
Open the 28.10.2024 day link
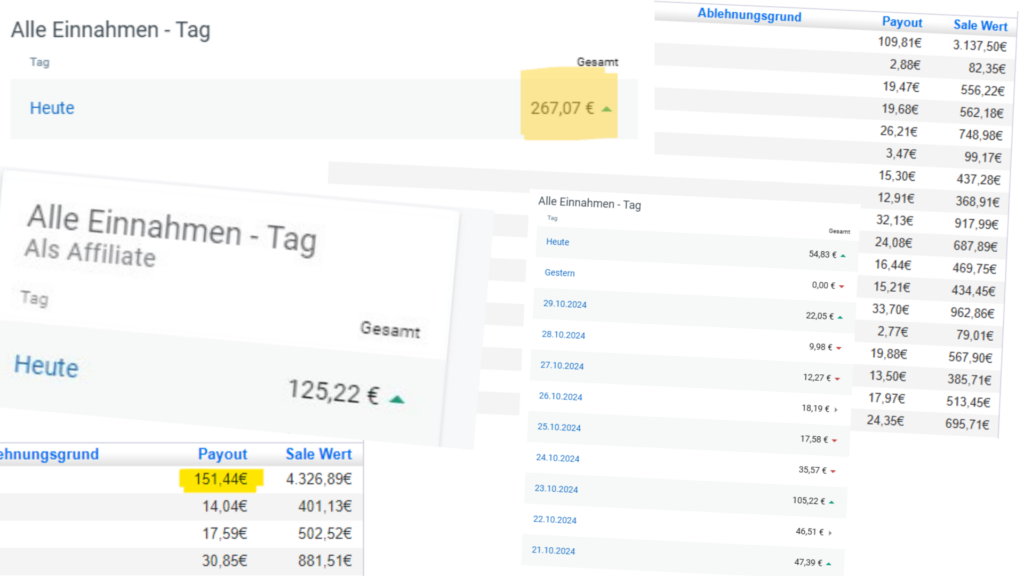click(x=563, y=335)
